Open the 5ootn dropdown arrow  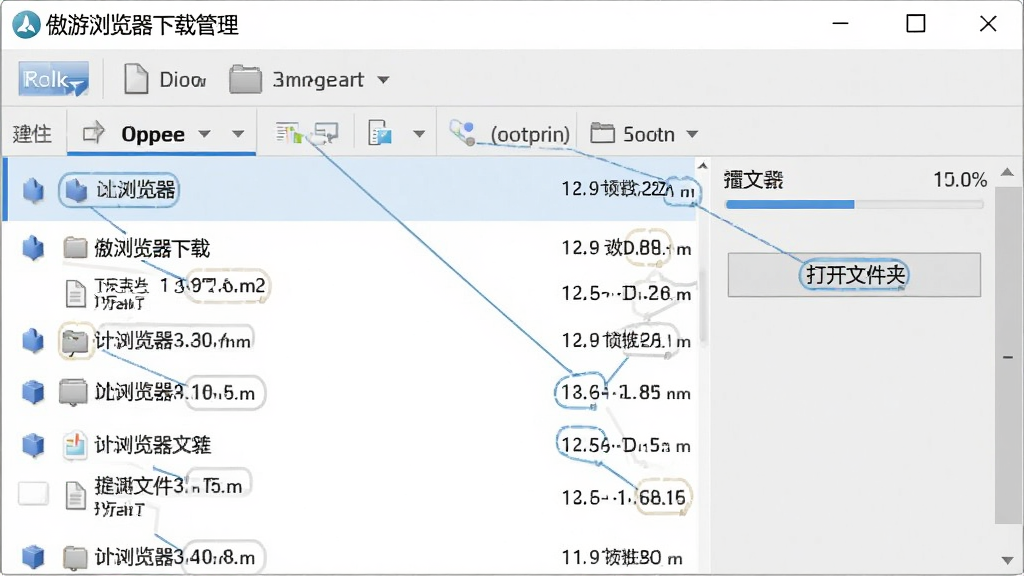[x=692, y=135]
